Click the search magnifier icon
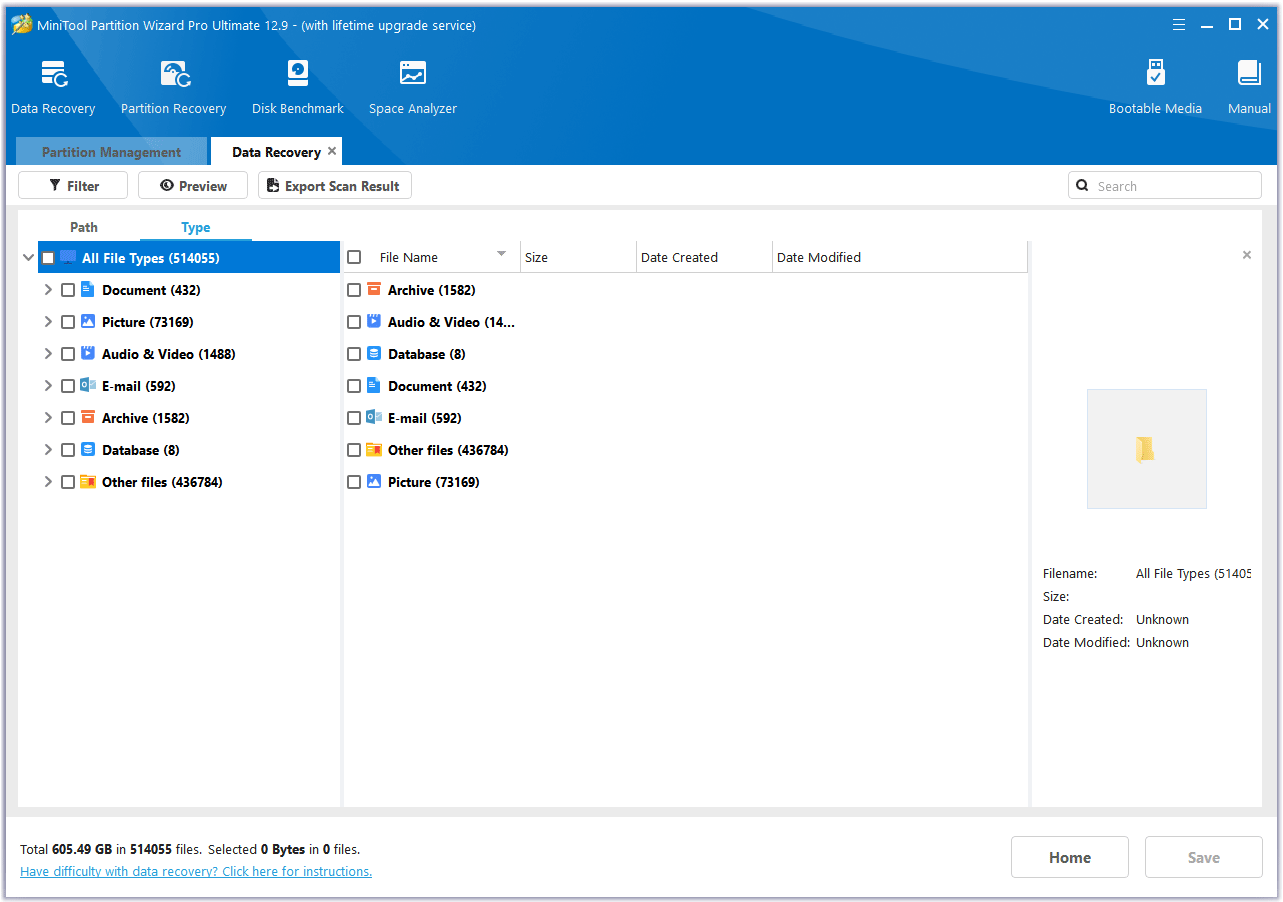Screen dimensions: 1283x902 pos(1083,186)
